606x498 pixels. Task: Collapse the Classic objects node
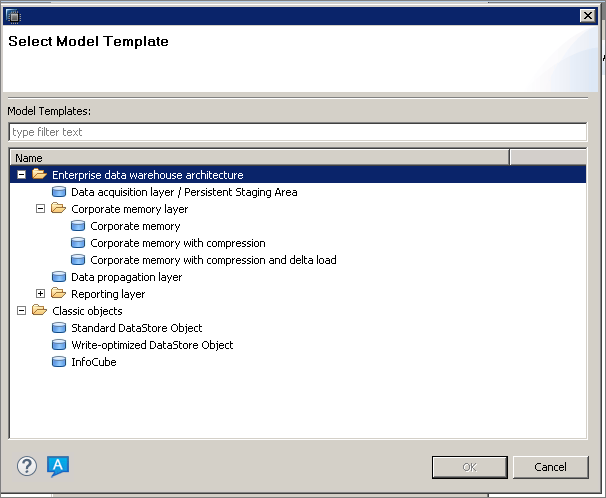point(22,311)
